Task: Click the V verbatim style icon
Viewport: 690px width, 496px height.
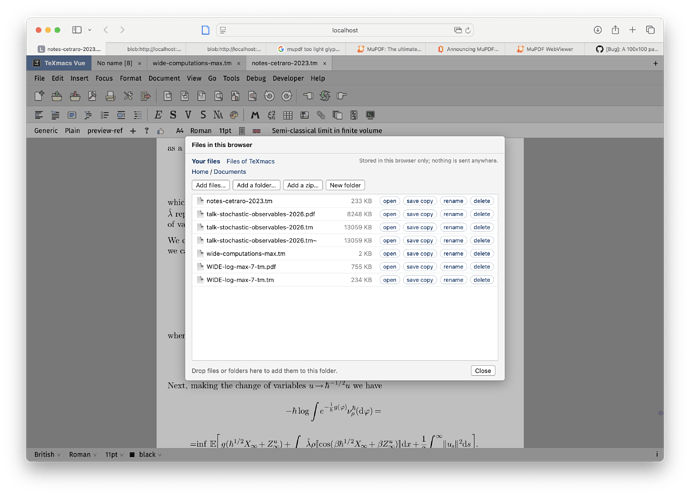Action: coord(188,115)
